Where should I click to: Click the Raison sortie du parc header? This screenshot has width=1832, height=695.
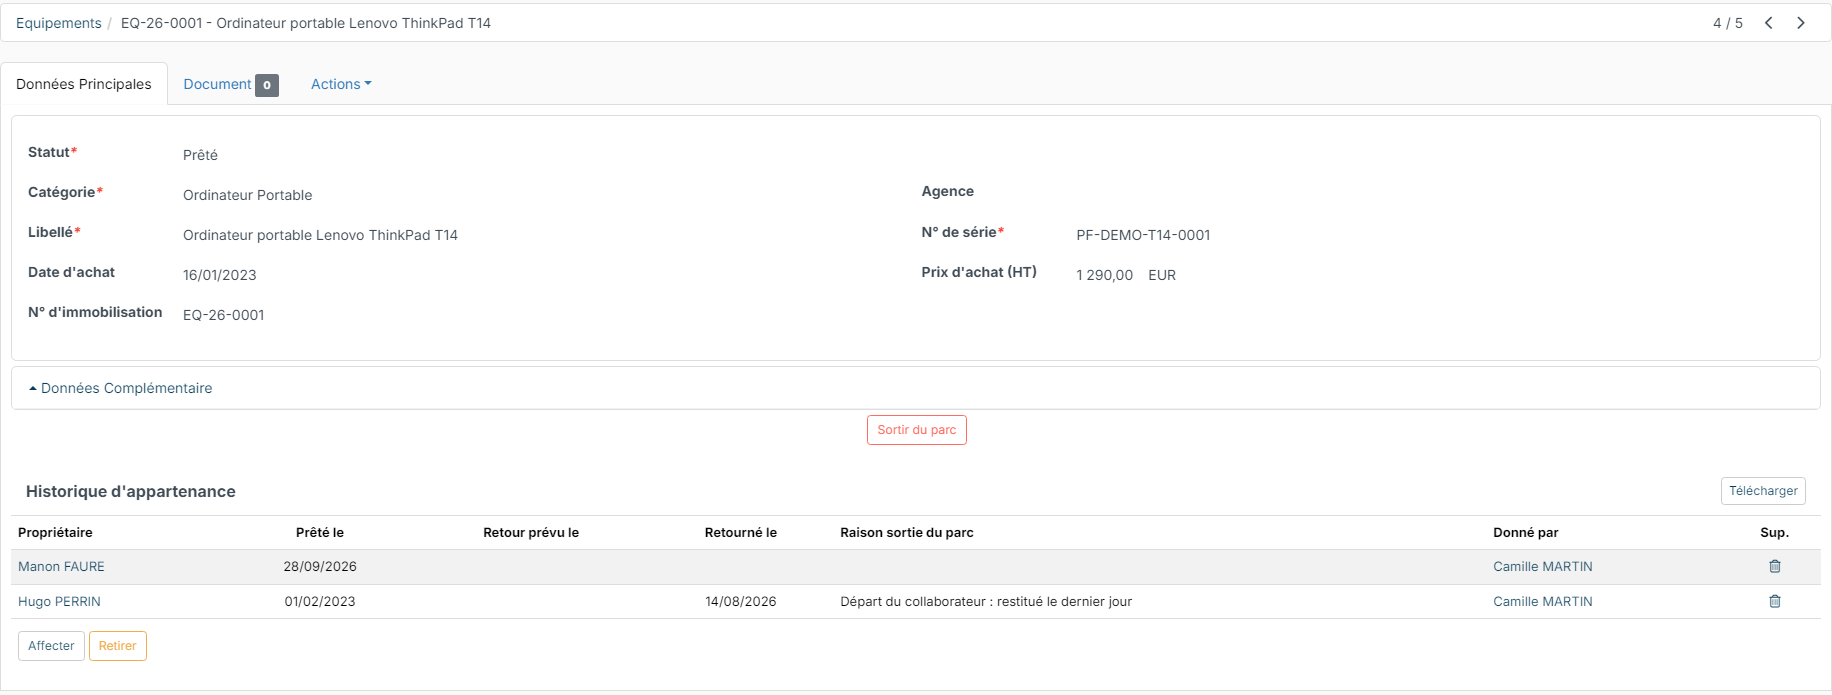click(x=906, y=532)
